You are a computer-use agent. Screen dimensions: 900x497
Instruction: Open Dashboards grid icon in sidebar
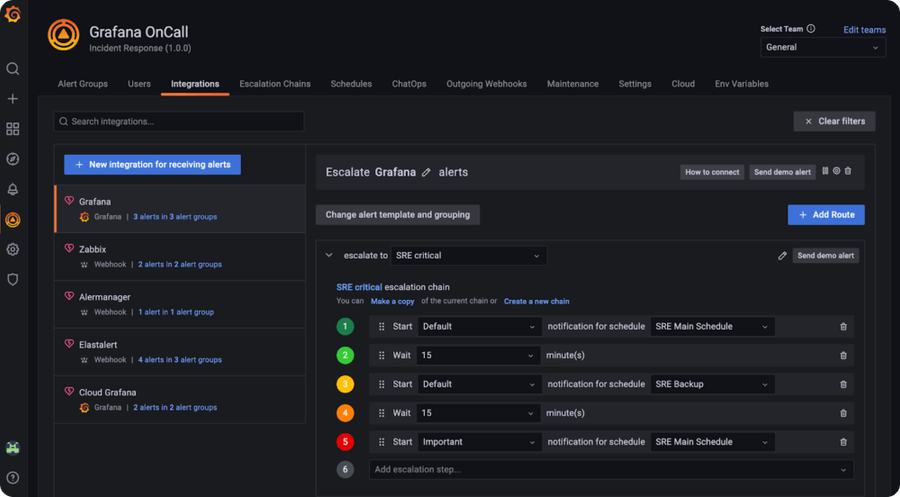pos(13,129)
